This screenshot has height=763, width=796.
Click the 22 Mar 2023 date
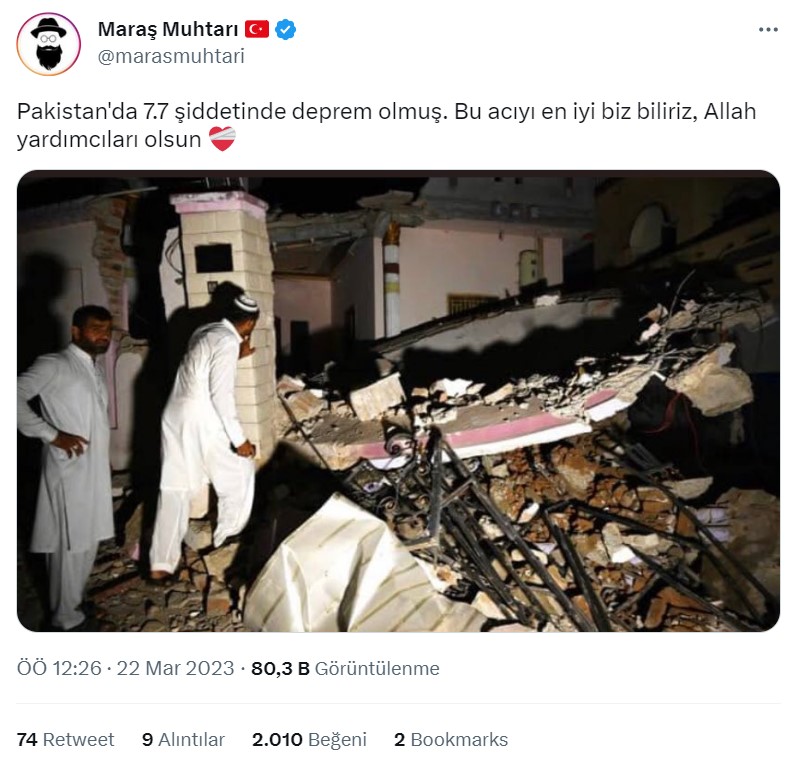[175, 668]
